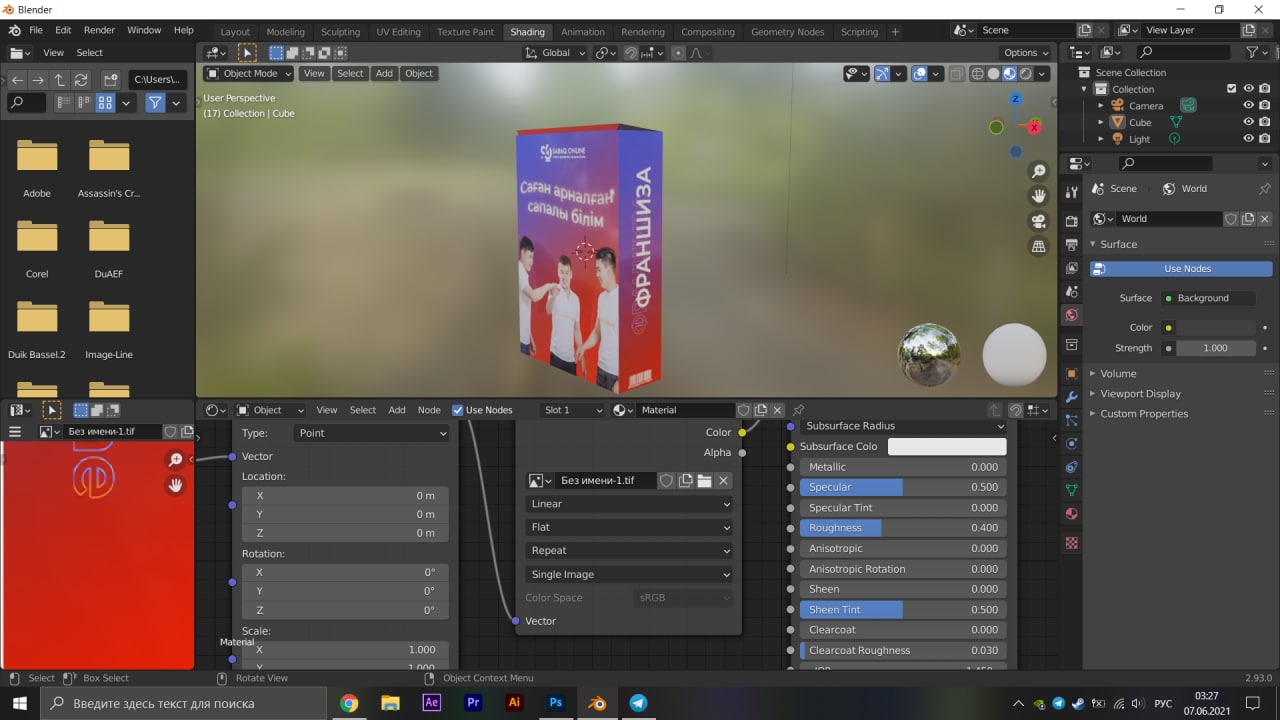Open Telegram from the taskbar
Screen dimensions: 1280x720
click(x=638, y=703)
